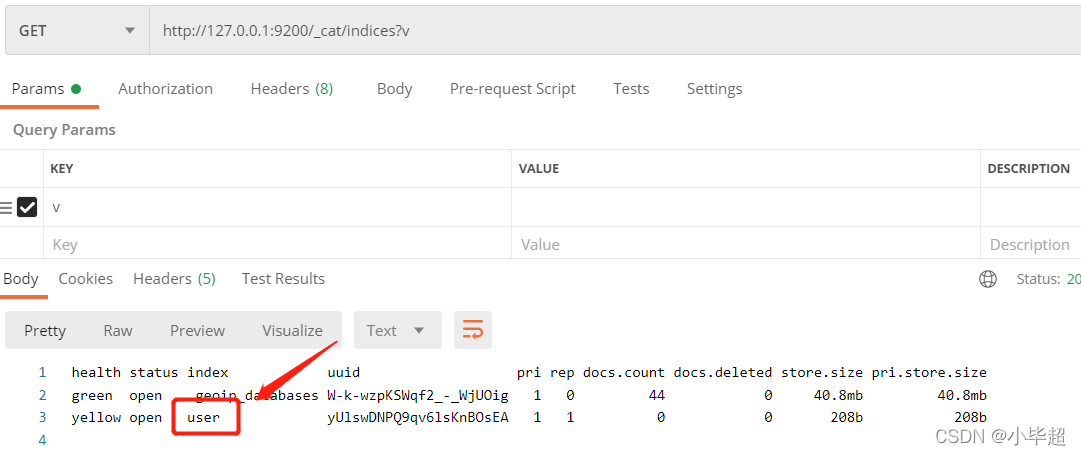
Task: Open the Test Results tab
Action: click(283, 279)
